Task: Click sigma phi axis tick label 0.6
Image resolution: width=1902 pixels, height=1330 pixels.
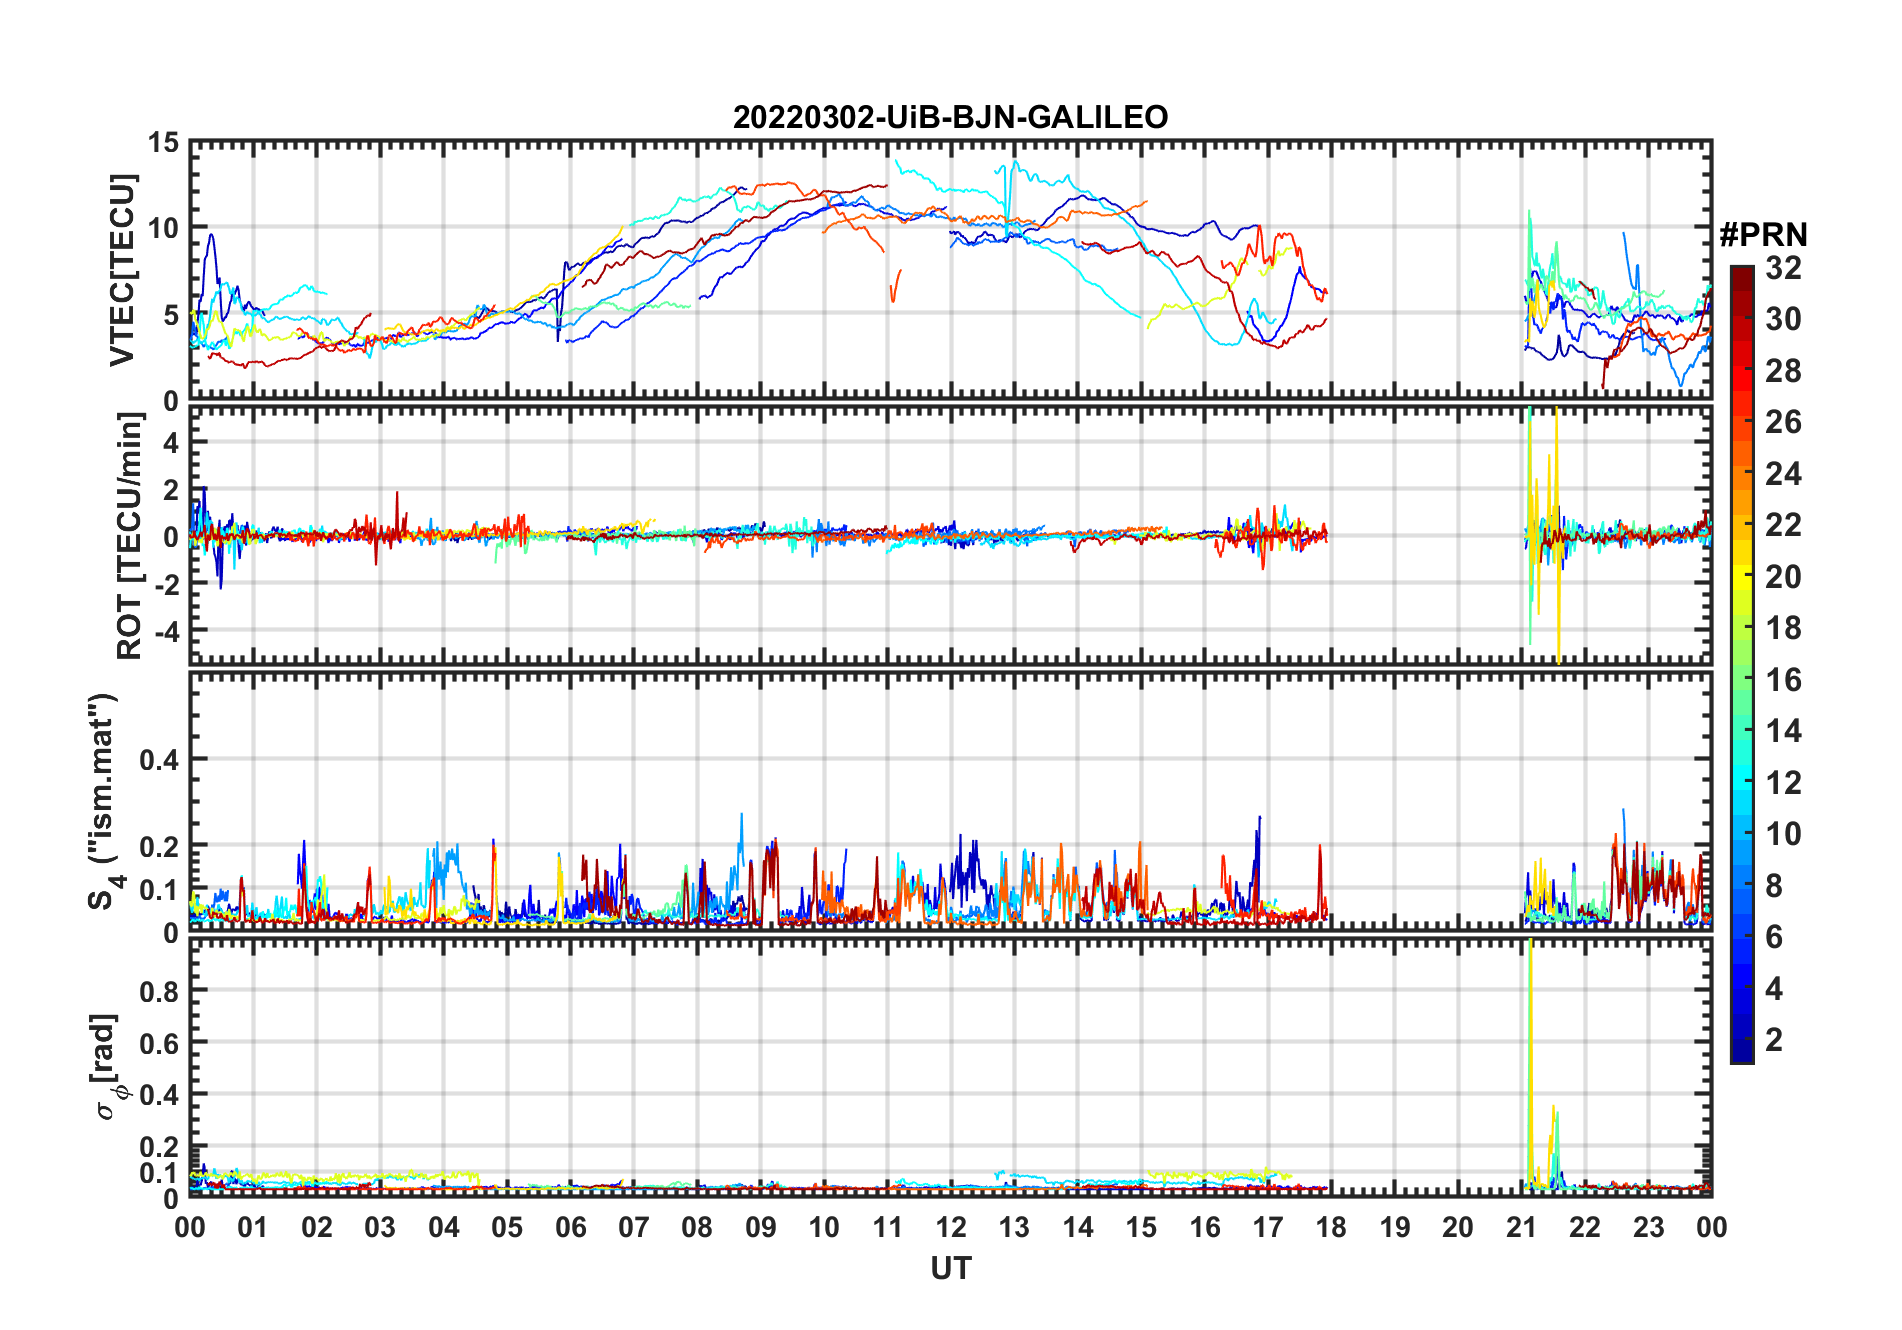Action: [160, 1043]
